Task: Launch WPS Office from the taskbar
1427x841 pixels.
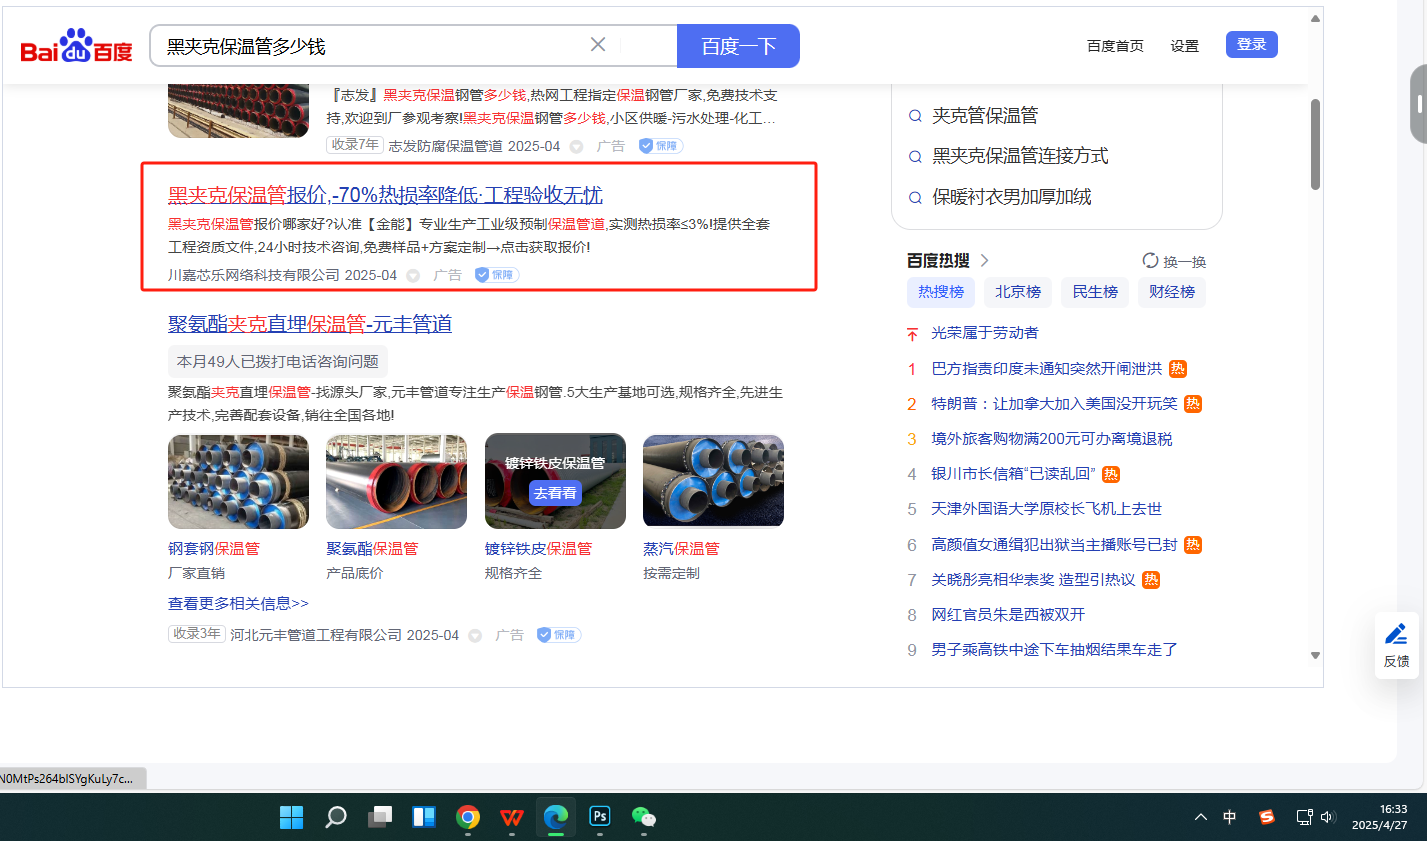Action: 512,817
